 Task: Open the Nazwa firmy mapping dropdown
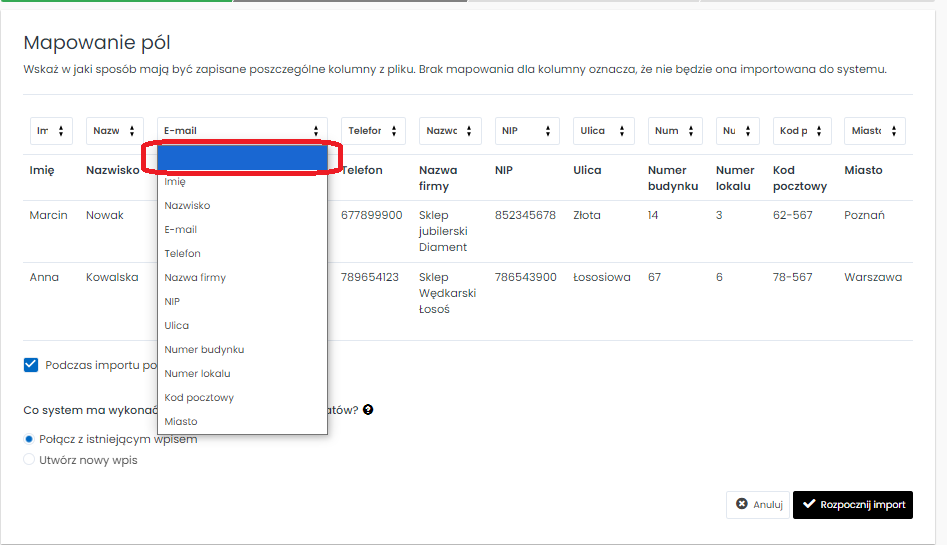click(x=450, y=131)
